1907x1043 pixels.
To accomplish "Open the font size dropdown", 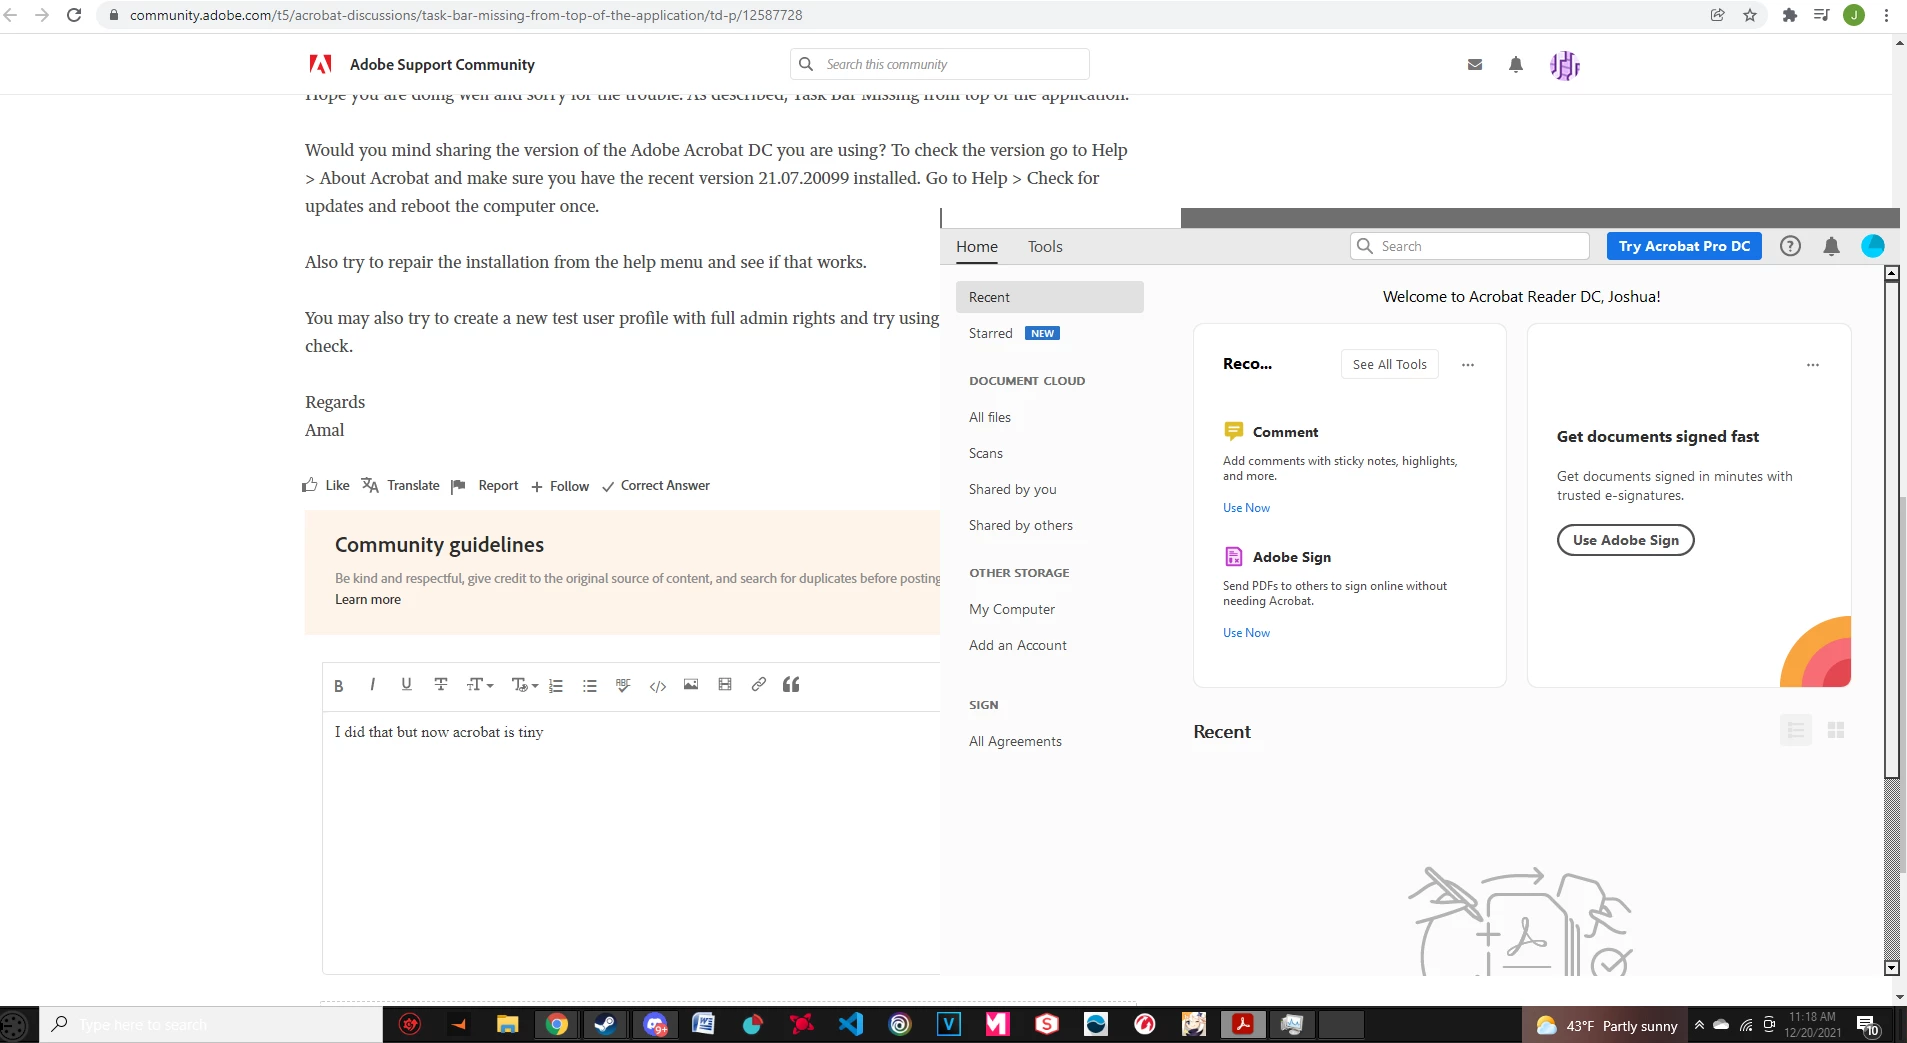I will (x=480, y=685).
